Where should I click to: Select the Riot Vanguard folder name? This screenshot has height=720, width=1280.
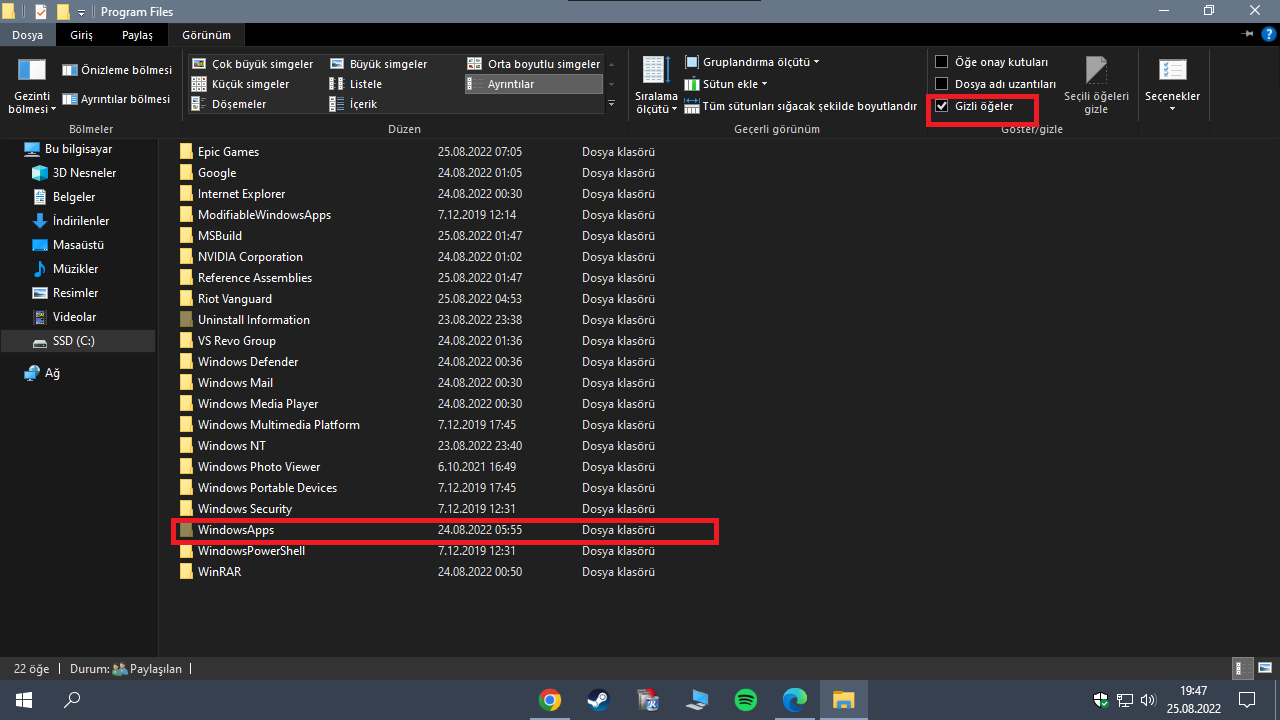pos(235,299)
